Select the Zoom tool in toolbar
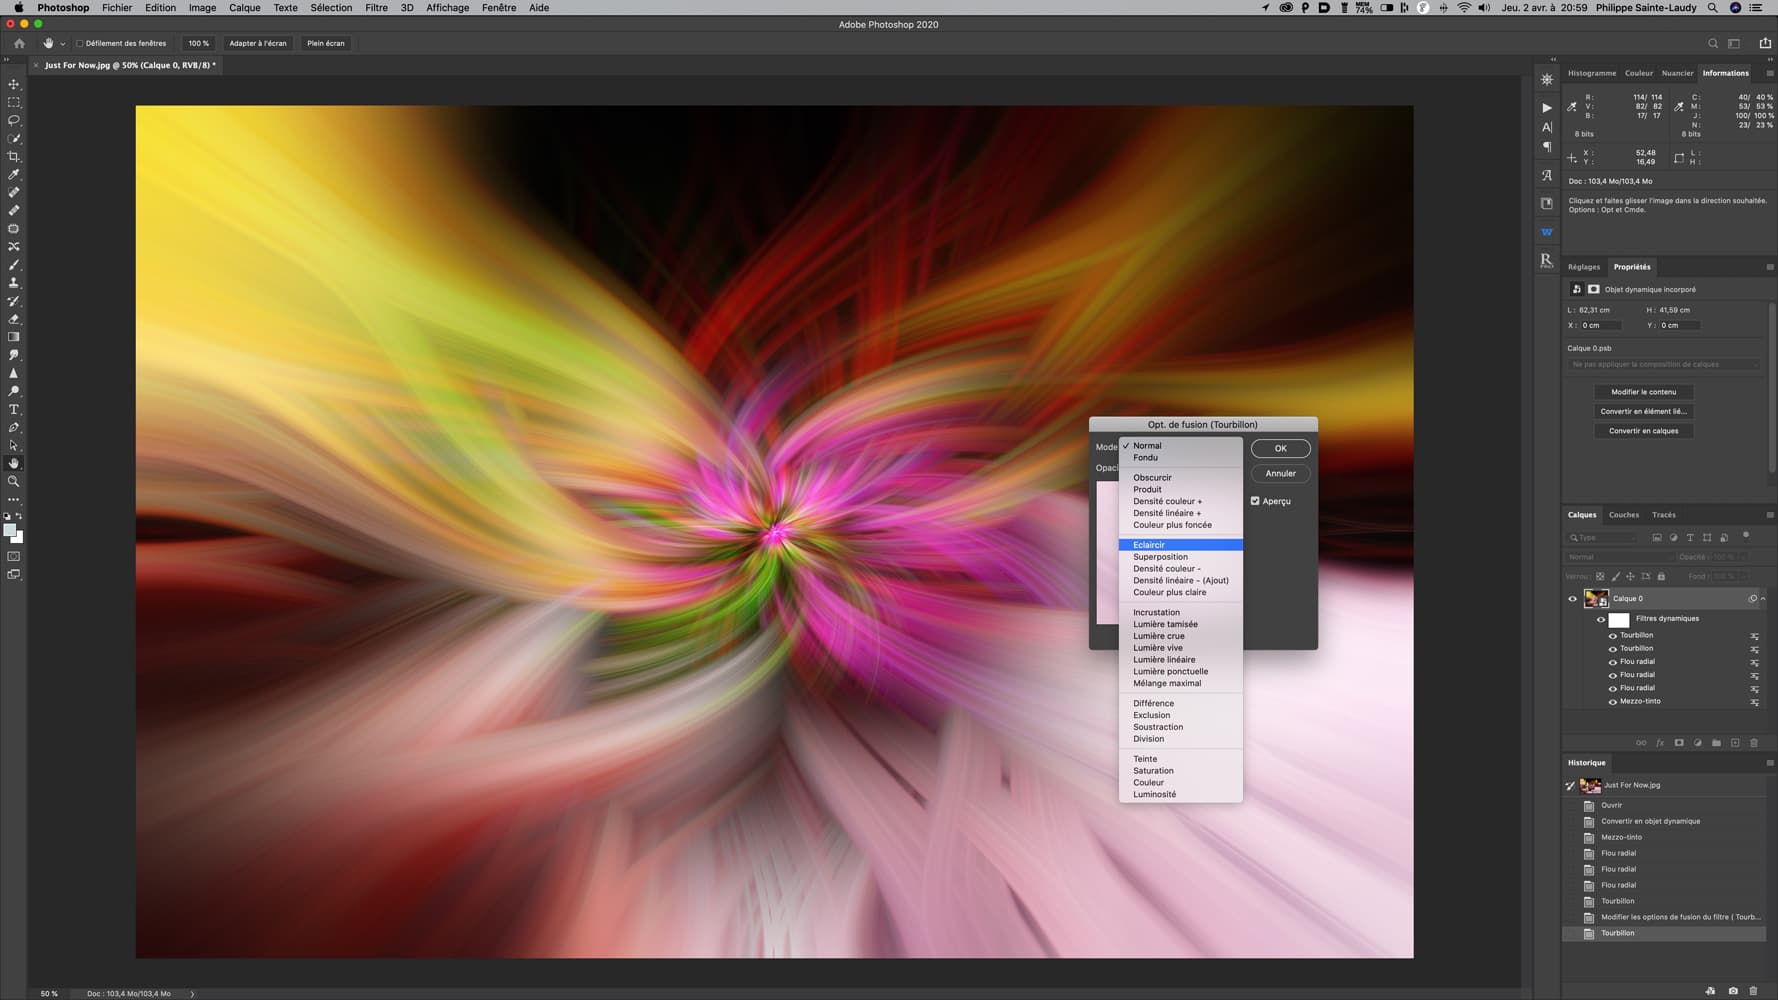Viewport: 1778px width, 1000px height. point(14,481)
